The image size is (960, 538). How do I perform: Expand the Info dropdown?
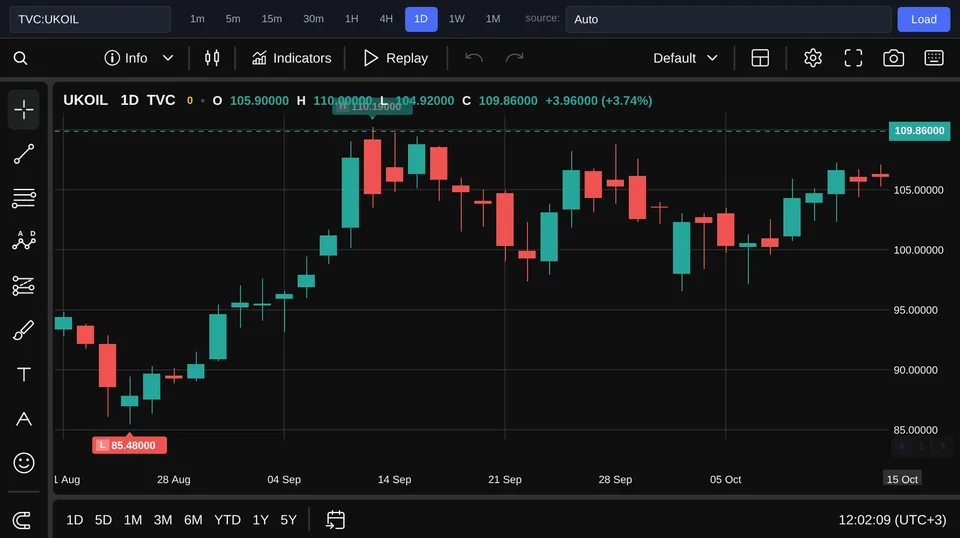[x=138, y=58]
